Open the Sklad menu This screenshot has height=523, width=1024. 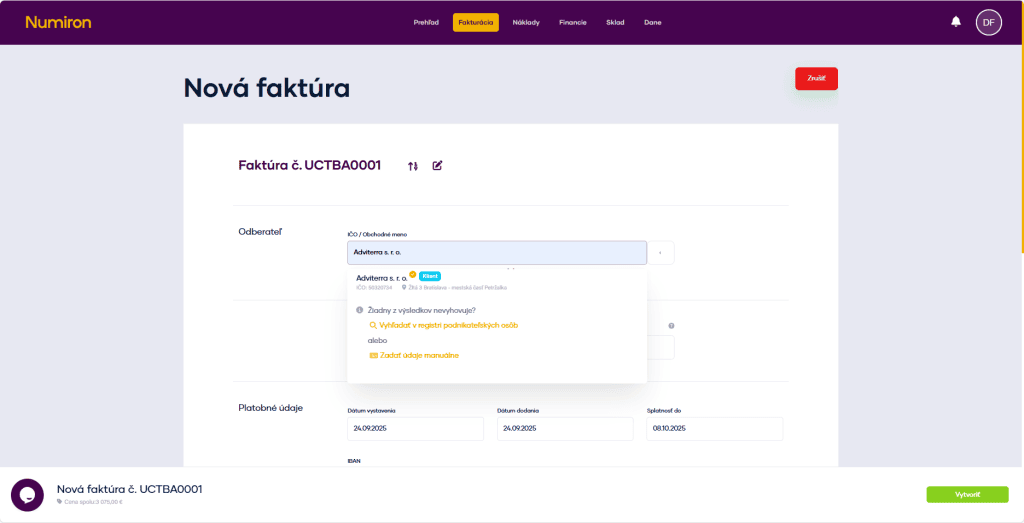(x=615, y=22)
